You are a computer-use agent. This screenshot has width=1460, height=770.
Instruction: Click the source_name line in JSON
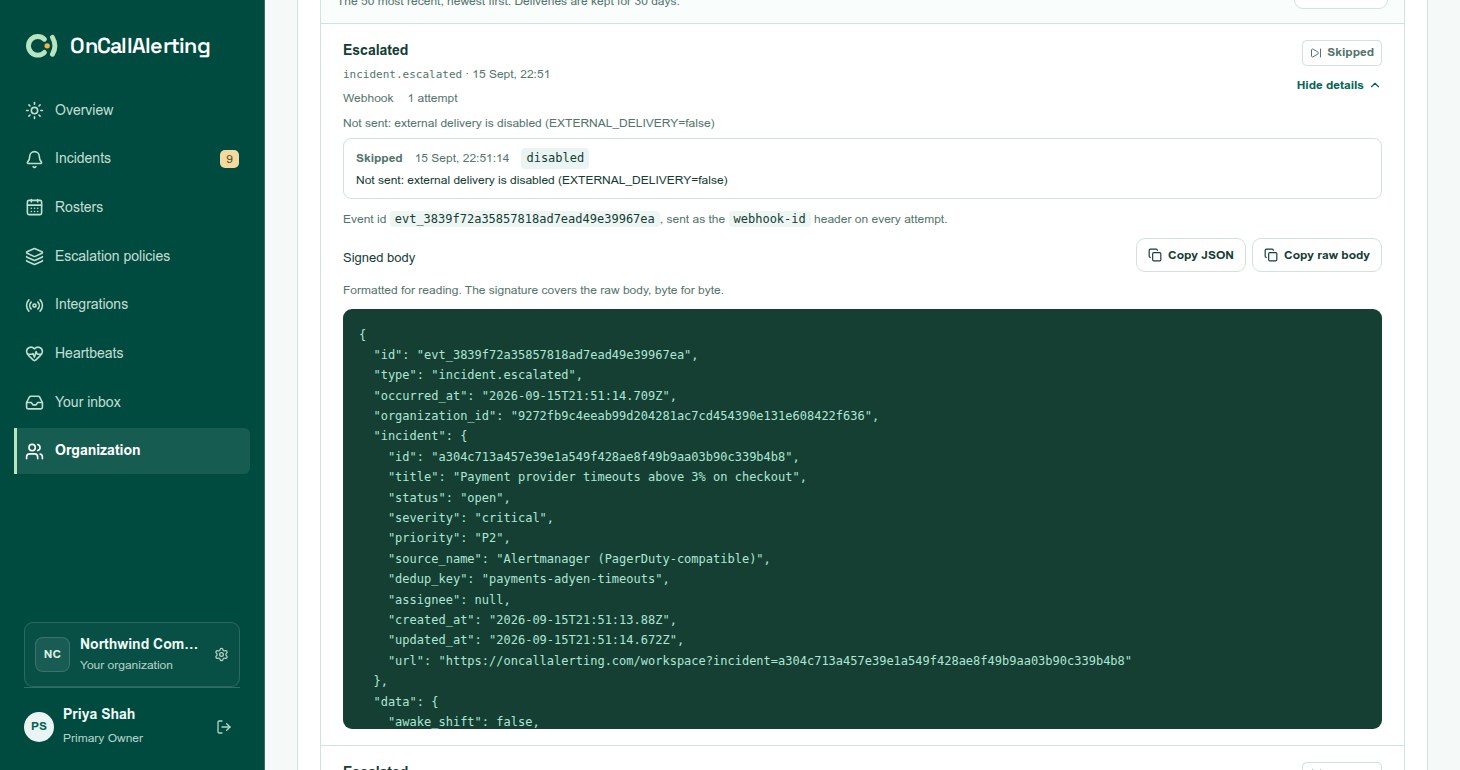pyautogui.click(x=579, y=558)
